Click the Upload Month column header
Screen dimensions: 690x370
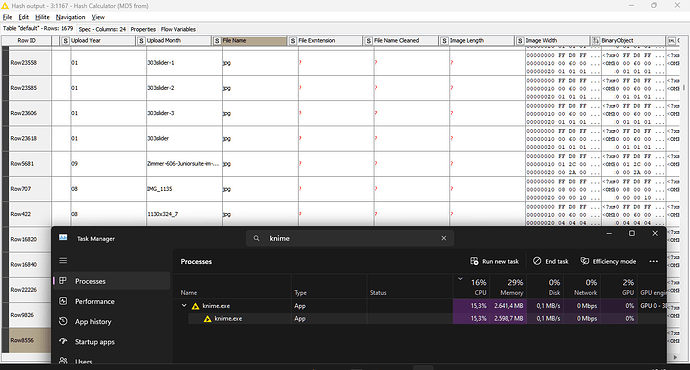coord(174,40)
